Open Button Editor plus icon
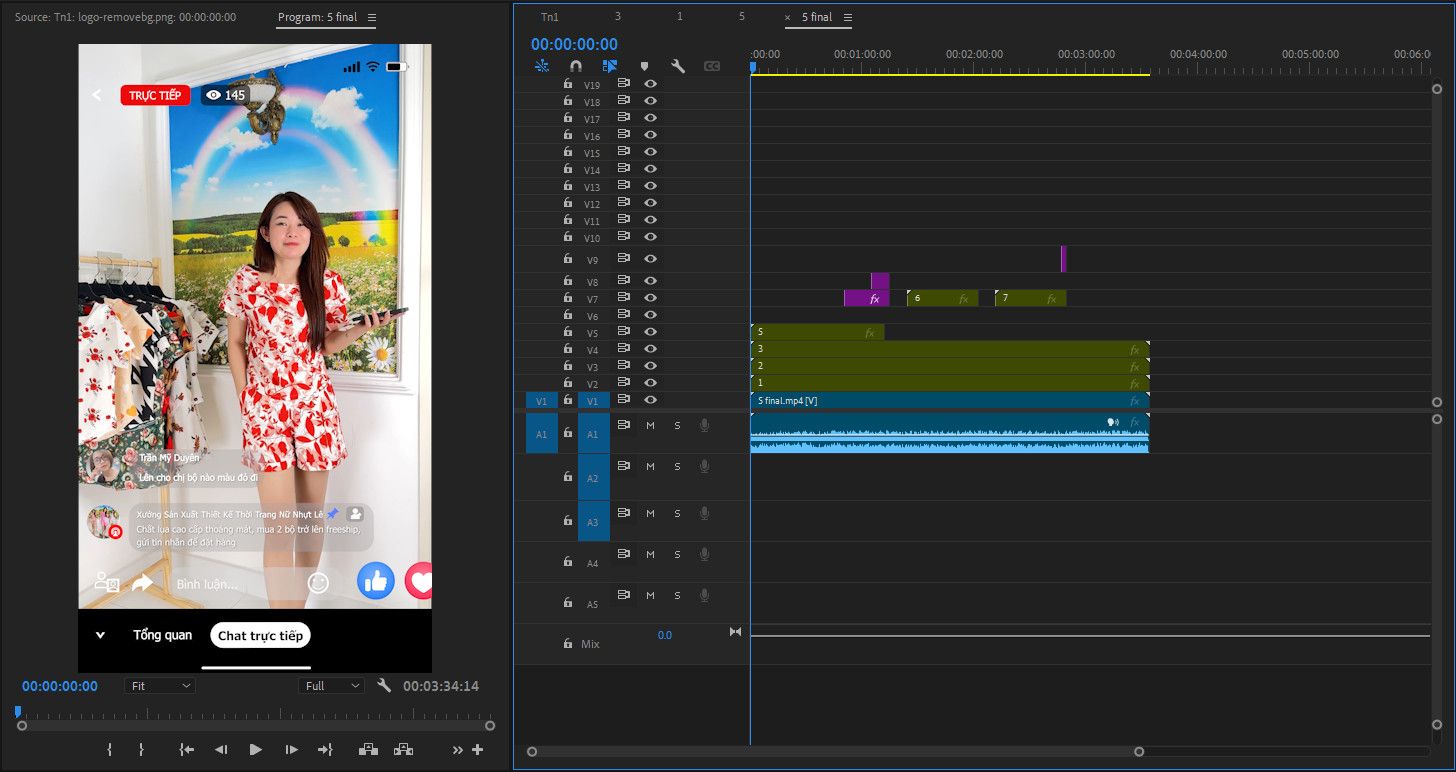 (477, 749)
